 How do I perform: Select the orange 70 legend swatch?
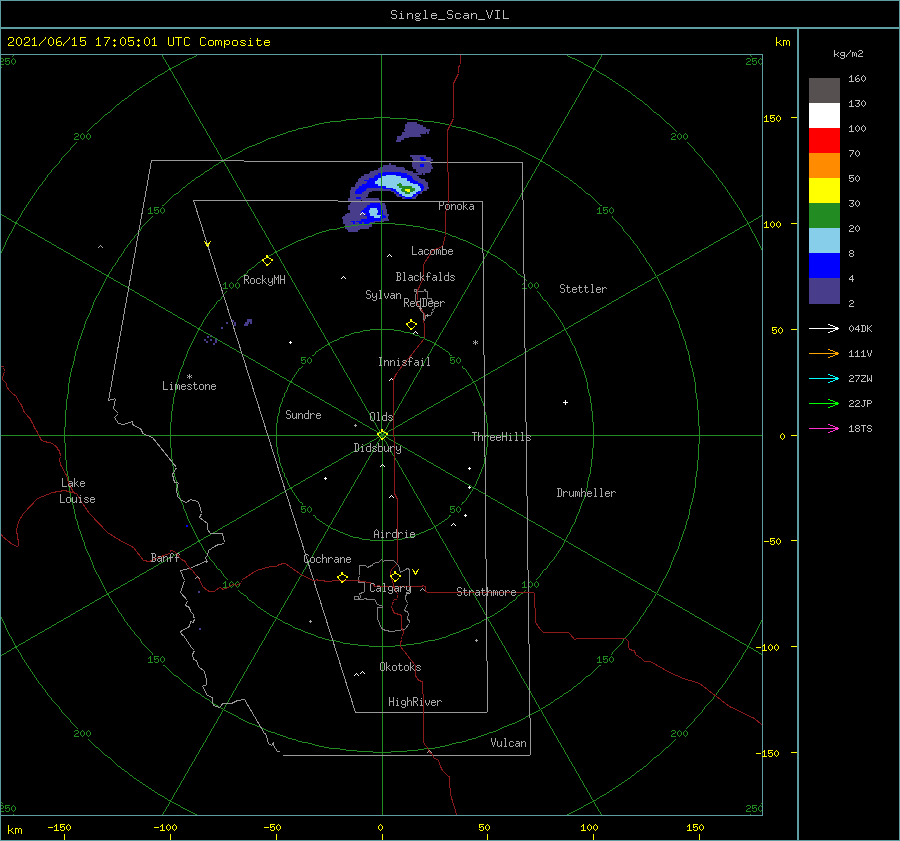pos(824,165)
